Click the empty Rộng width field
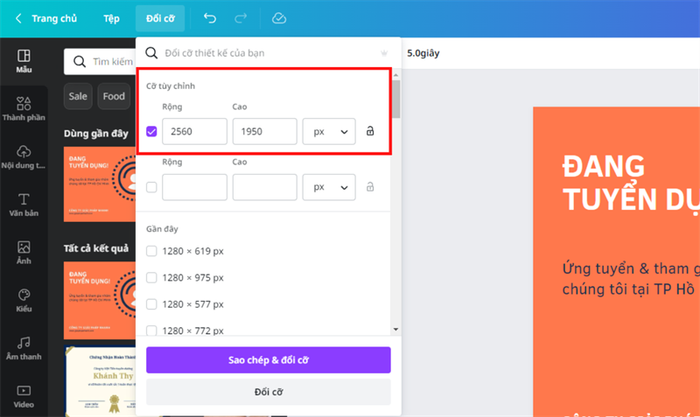 click(x=195, y=187)
